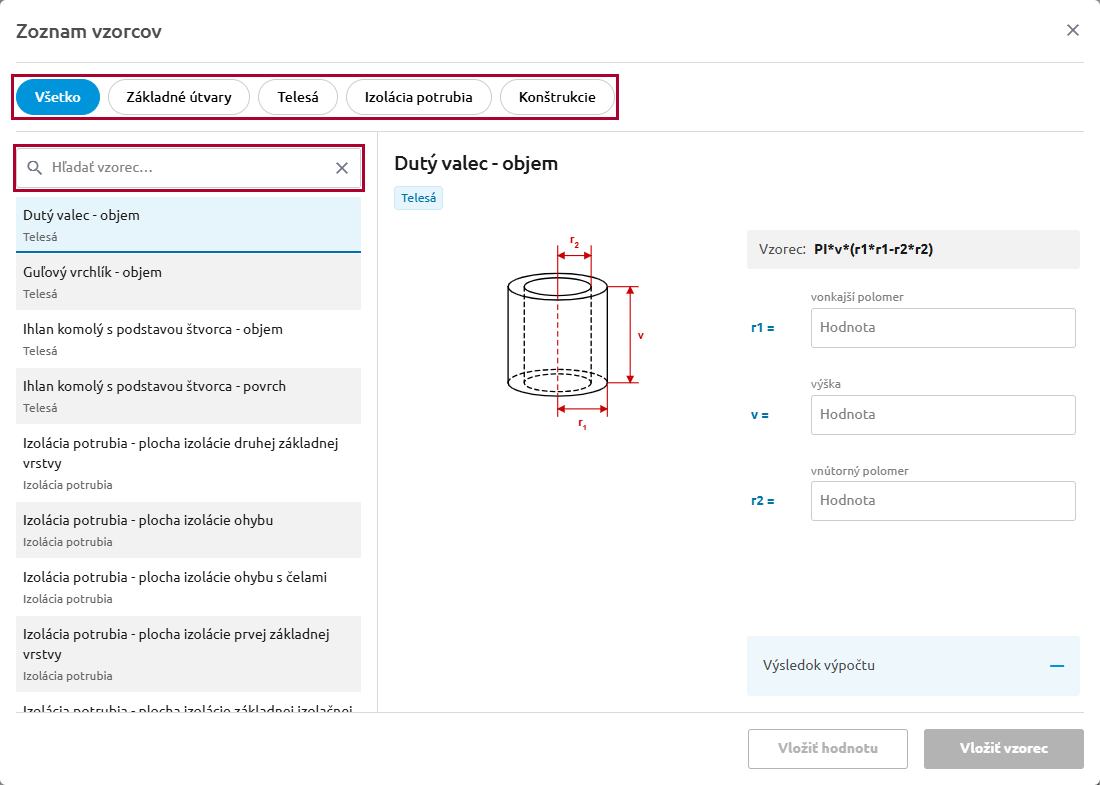Click the search magnifier icon
The image size is (1100, 785).
pyautogui.click(x=34, y=168)
